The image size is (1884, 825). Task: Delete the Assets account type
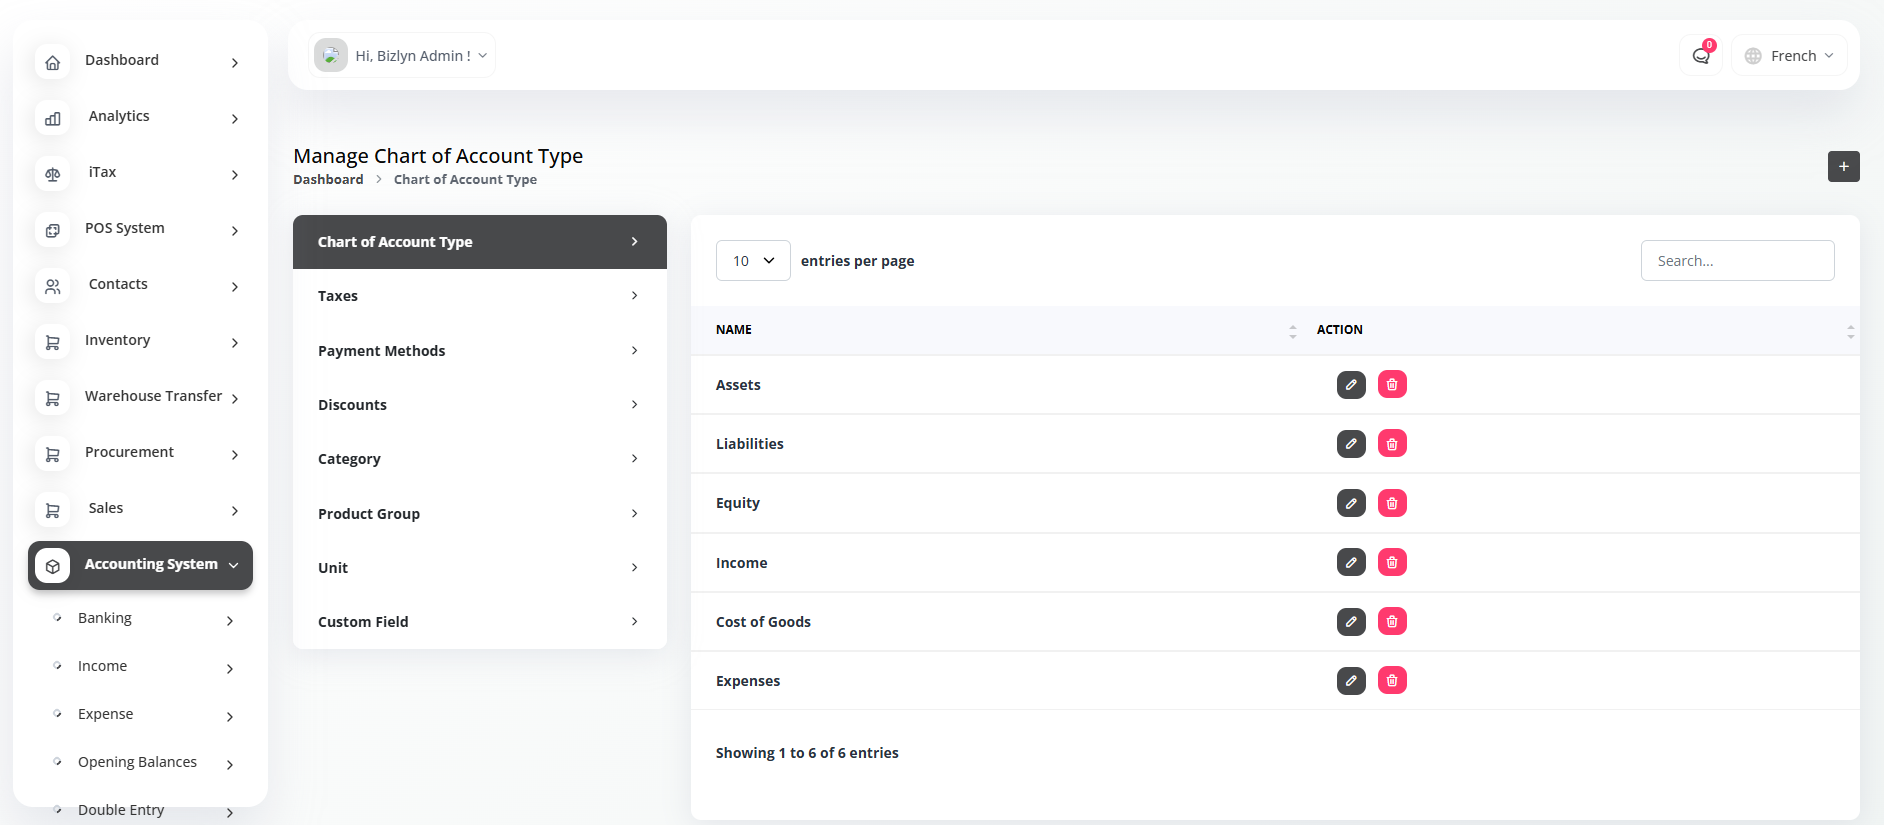[1392, 385]
